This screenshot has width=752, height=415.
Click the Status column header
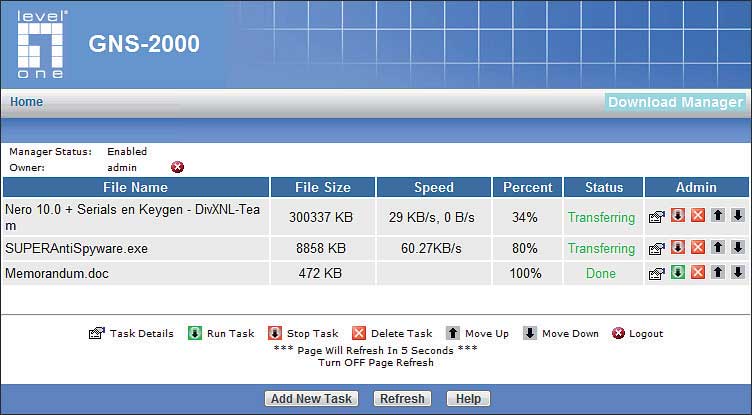click(x=604, y=187)
